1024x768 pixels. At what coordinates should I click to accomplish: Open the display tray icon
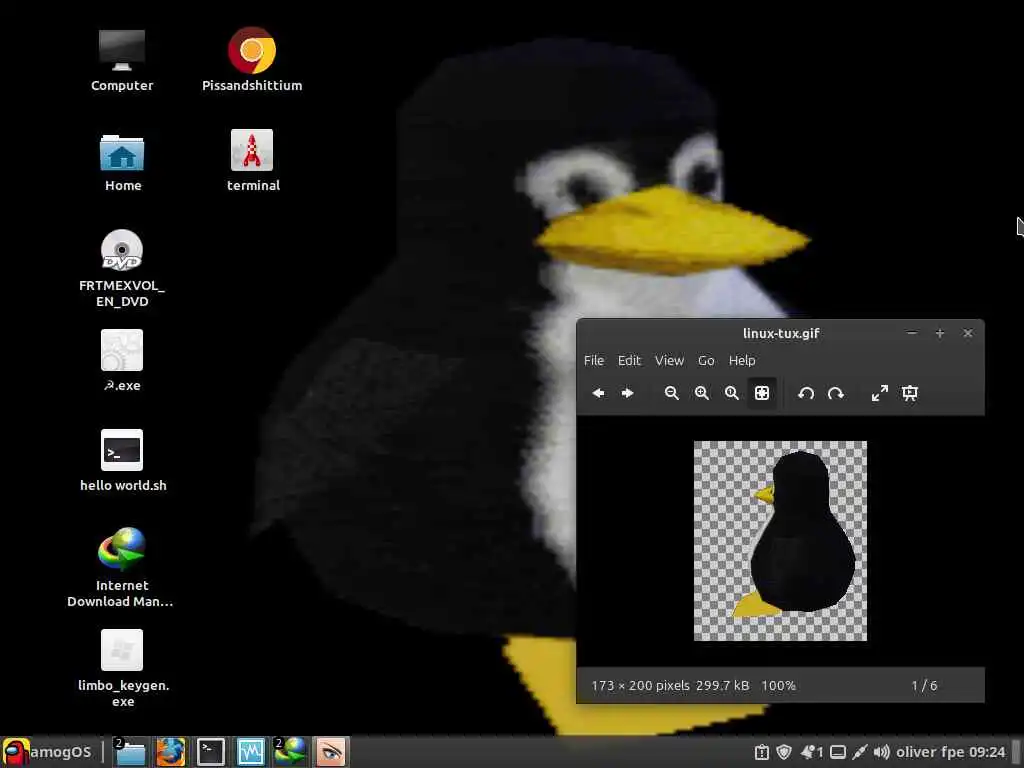pyautogui.click(x=838, y=752)
